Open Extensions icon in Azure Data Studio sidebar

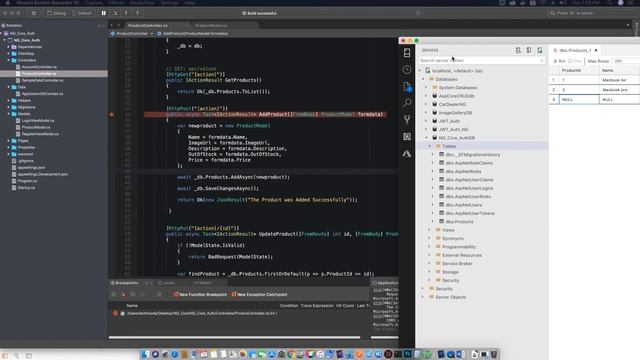[407, 137]
